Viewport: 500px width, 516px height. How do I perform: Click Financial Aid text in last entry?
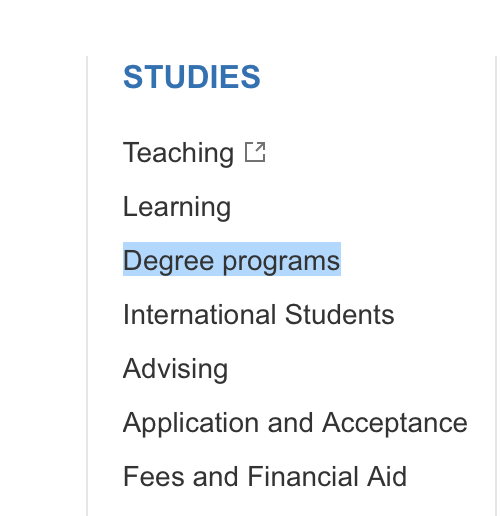[x=327, y=476]
